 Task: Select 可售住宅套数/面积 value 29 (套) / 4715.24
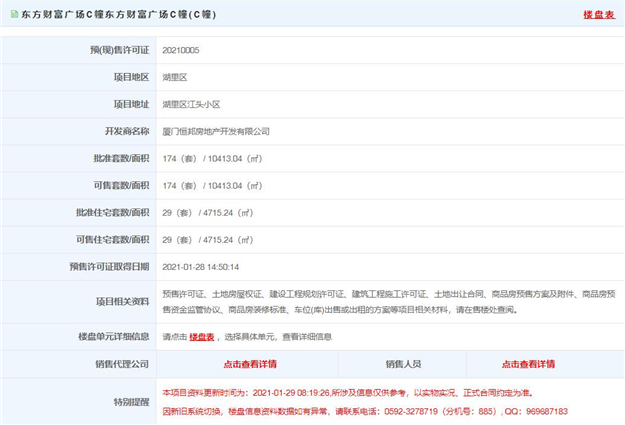click(208, 240)
